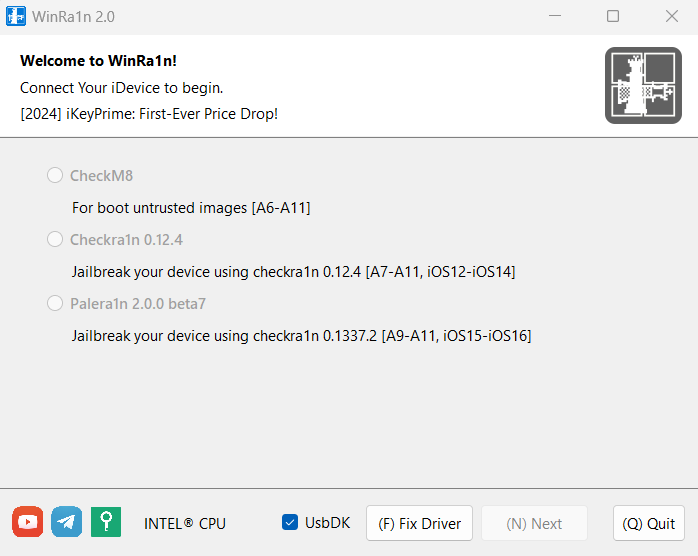Close the WinRa1n 2.0 window
Viewport: 698px width, 556px height.
click(x=672, y=16)
